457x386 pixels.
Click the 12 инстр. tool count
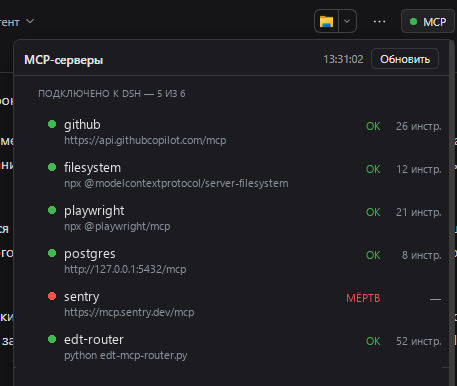419,169
